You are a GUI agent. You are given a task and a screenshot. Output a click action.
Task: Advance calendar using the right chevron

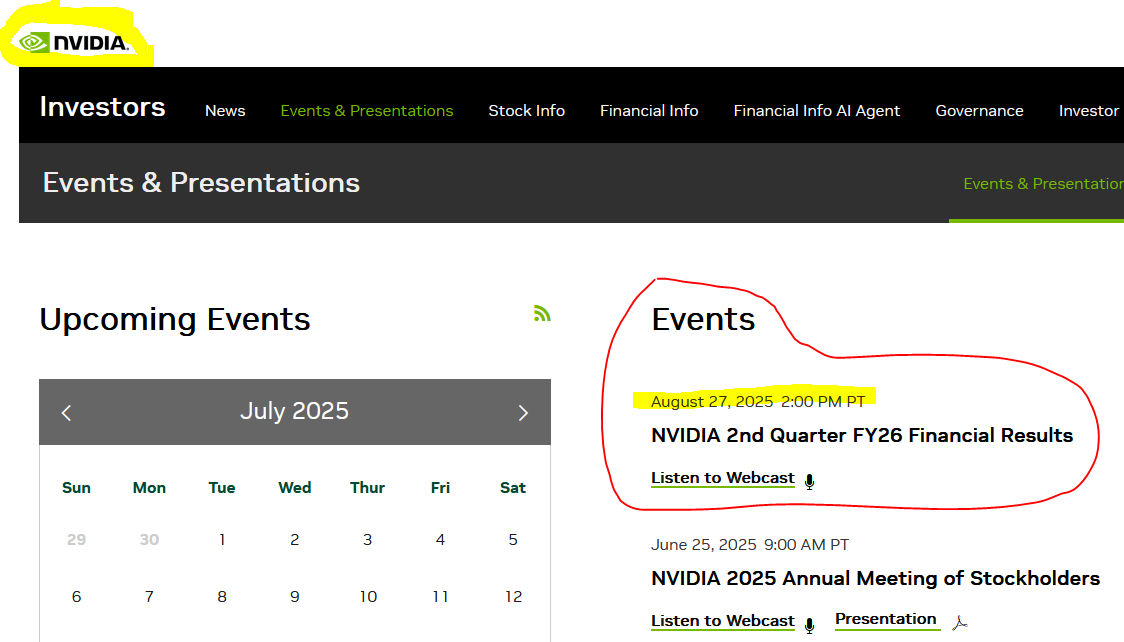pyautogui.click(x=523, y=412)
